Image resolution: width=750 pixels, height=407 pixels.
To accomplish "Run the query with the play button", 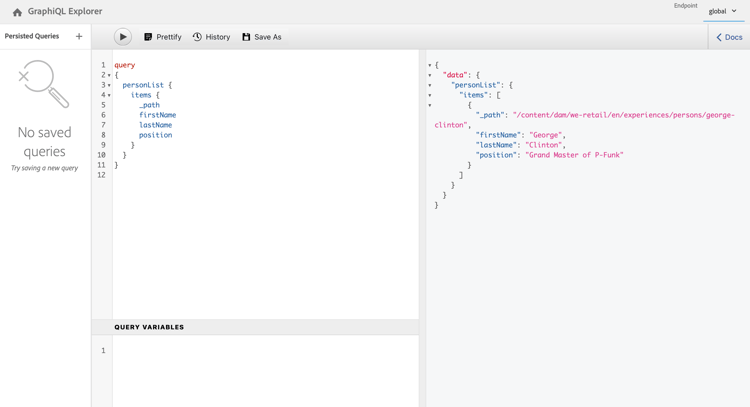I will coord(123,37).
